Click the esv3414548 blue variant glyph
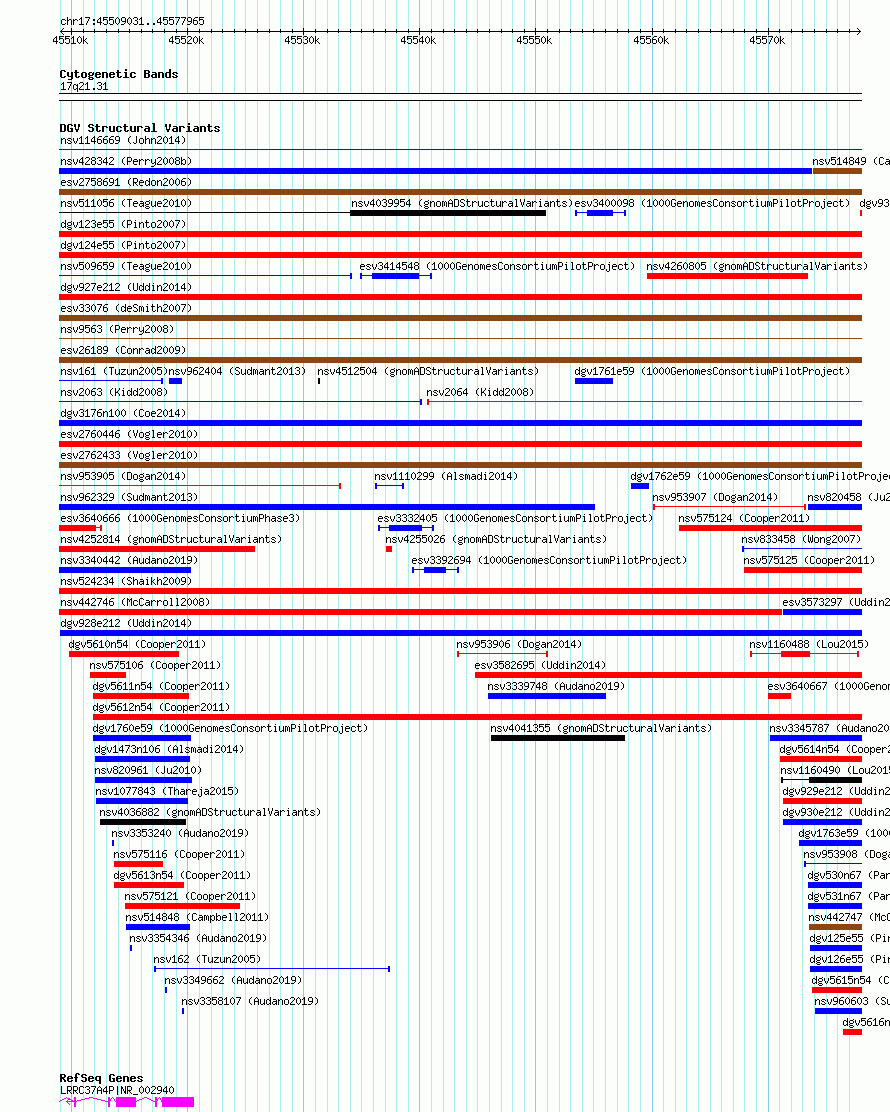Image resolution: width=890 pixels, height=1112 pixels. 396,276
